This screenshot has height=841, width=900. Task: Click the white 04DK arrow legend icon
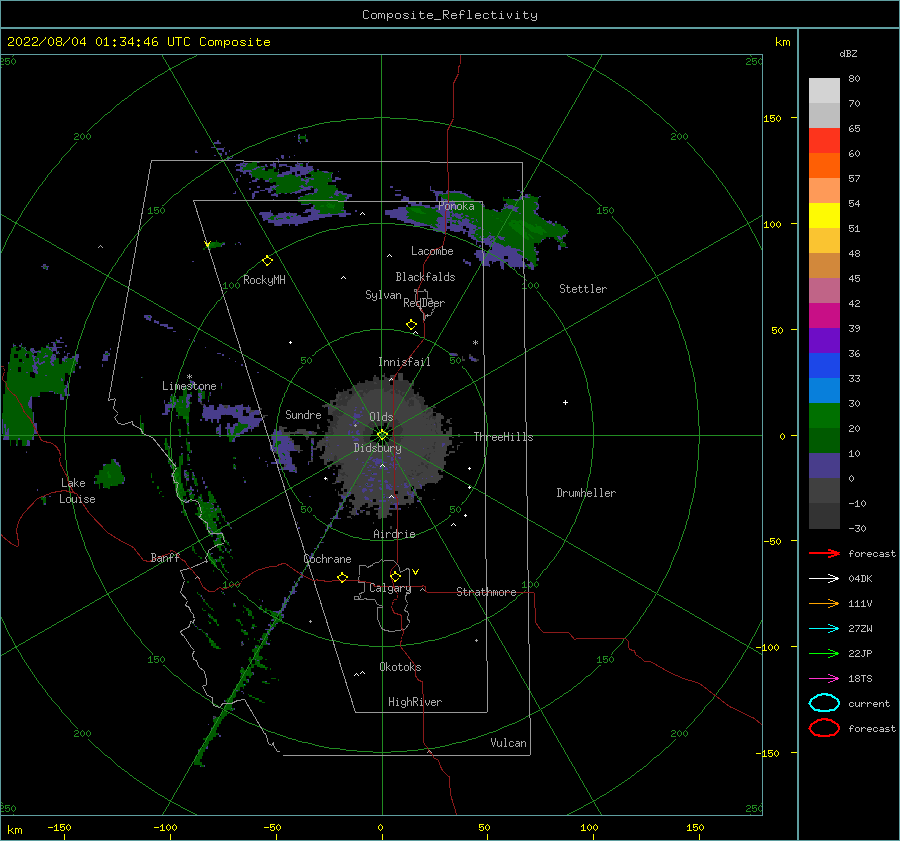tap(824, 578)
